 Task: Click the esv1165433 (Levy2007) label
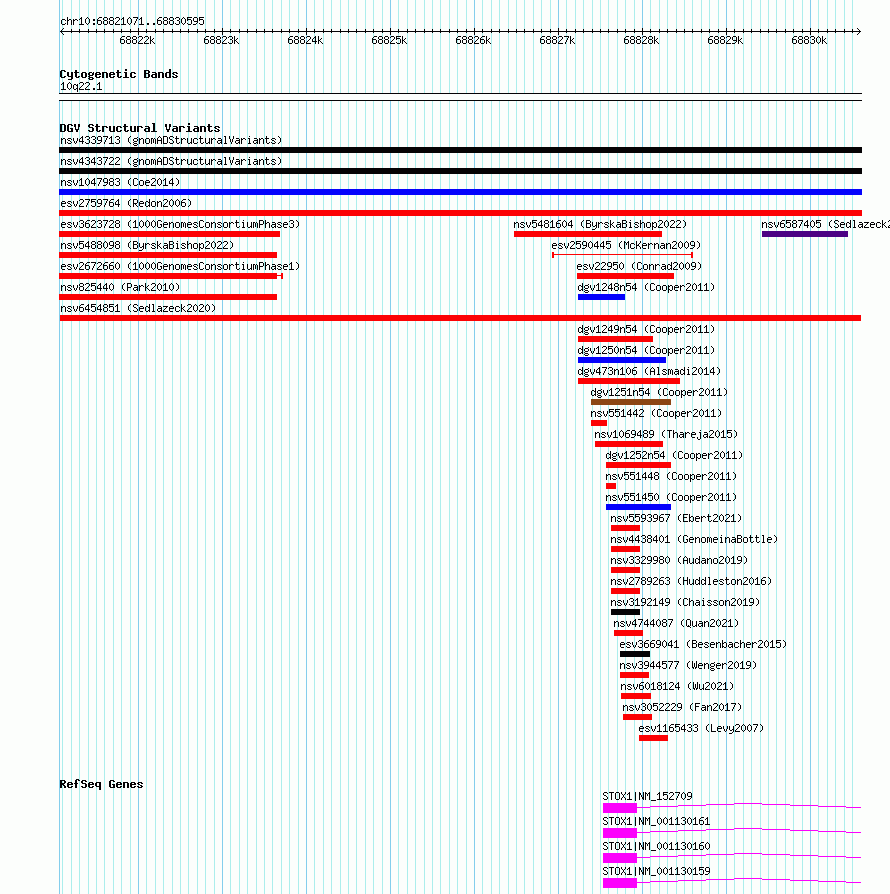coord(701,729)
